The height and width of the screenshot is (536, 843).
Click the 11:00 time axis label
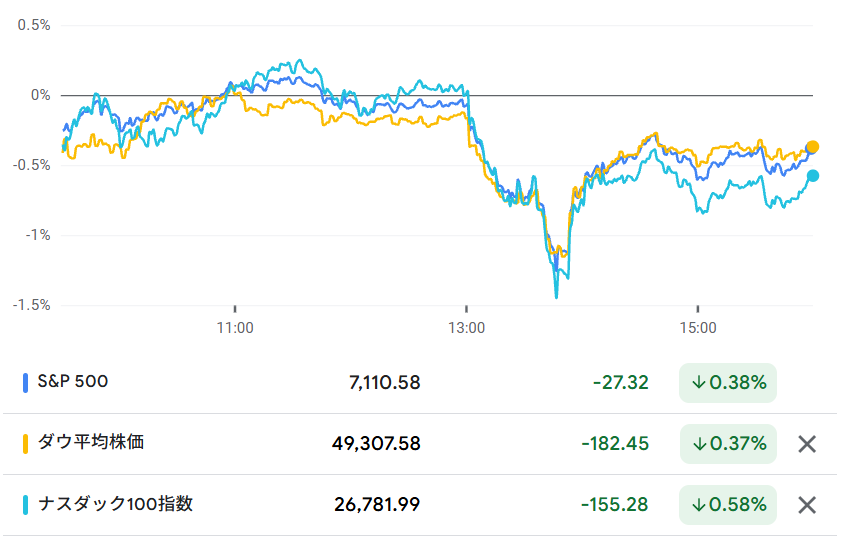coord(235,327)
